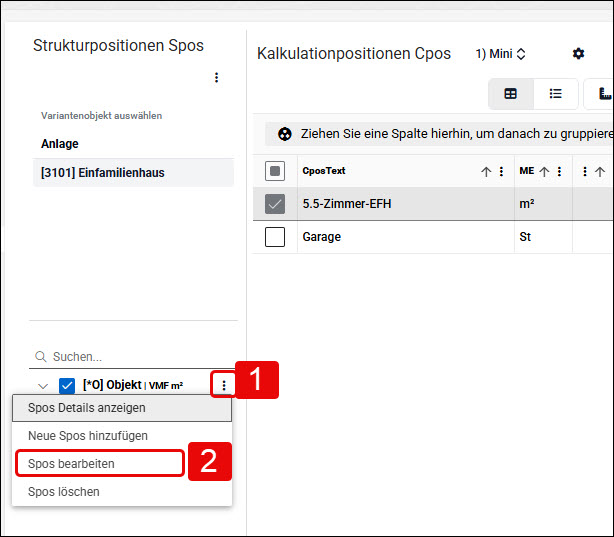Choose 'Neue Spos hinzufügen' menu entry
The width and height of the screenshot is (614, 537).
(122, 436)
